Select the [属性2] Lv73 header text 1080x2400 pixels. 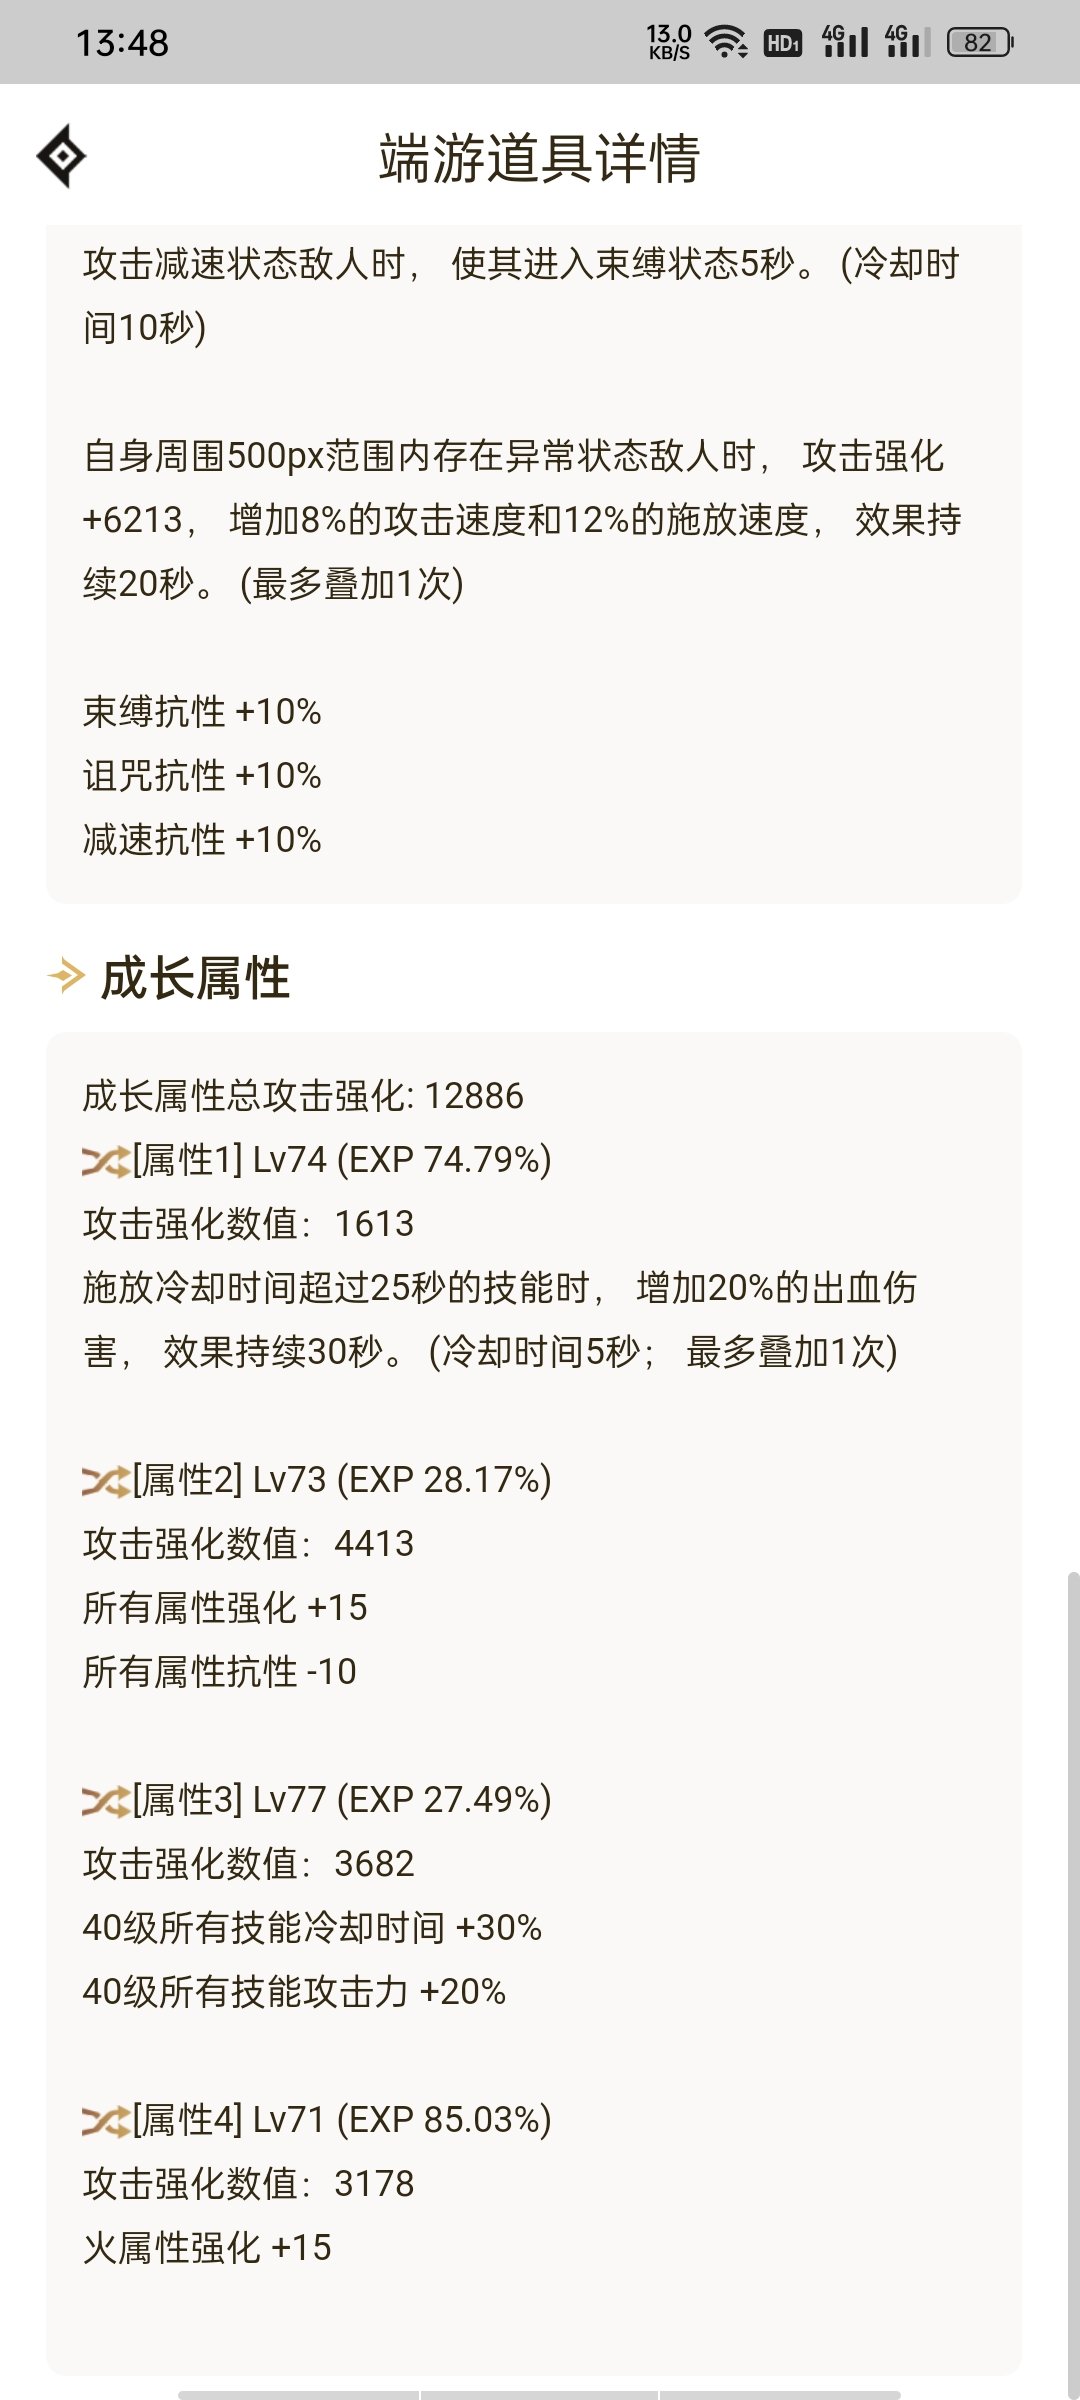tap(342, 1480)
